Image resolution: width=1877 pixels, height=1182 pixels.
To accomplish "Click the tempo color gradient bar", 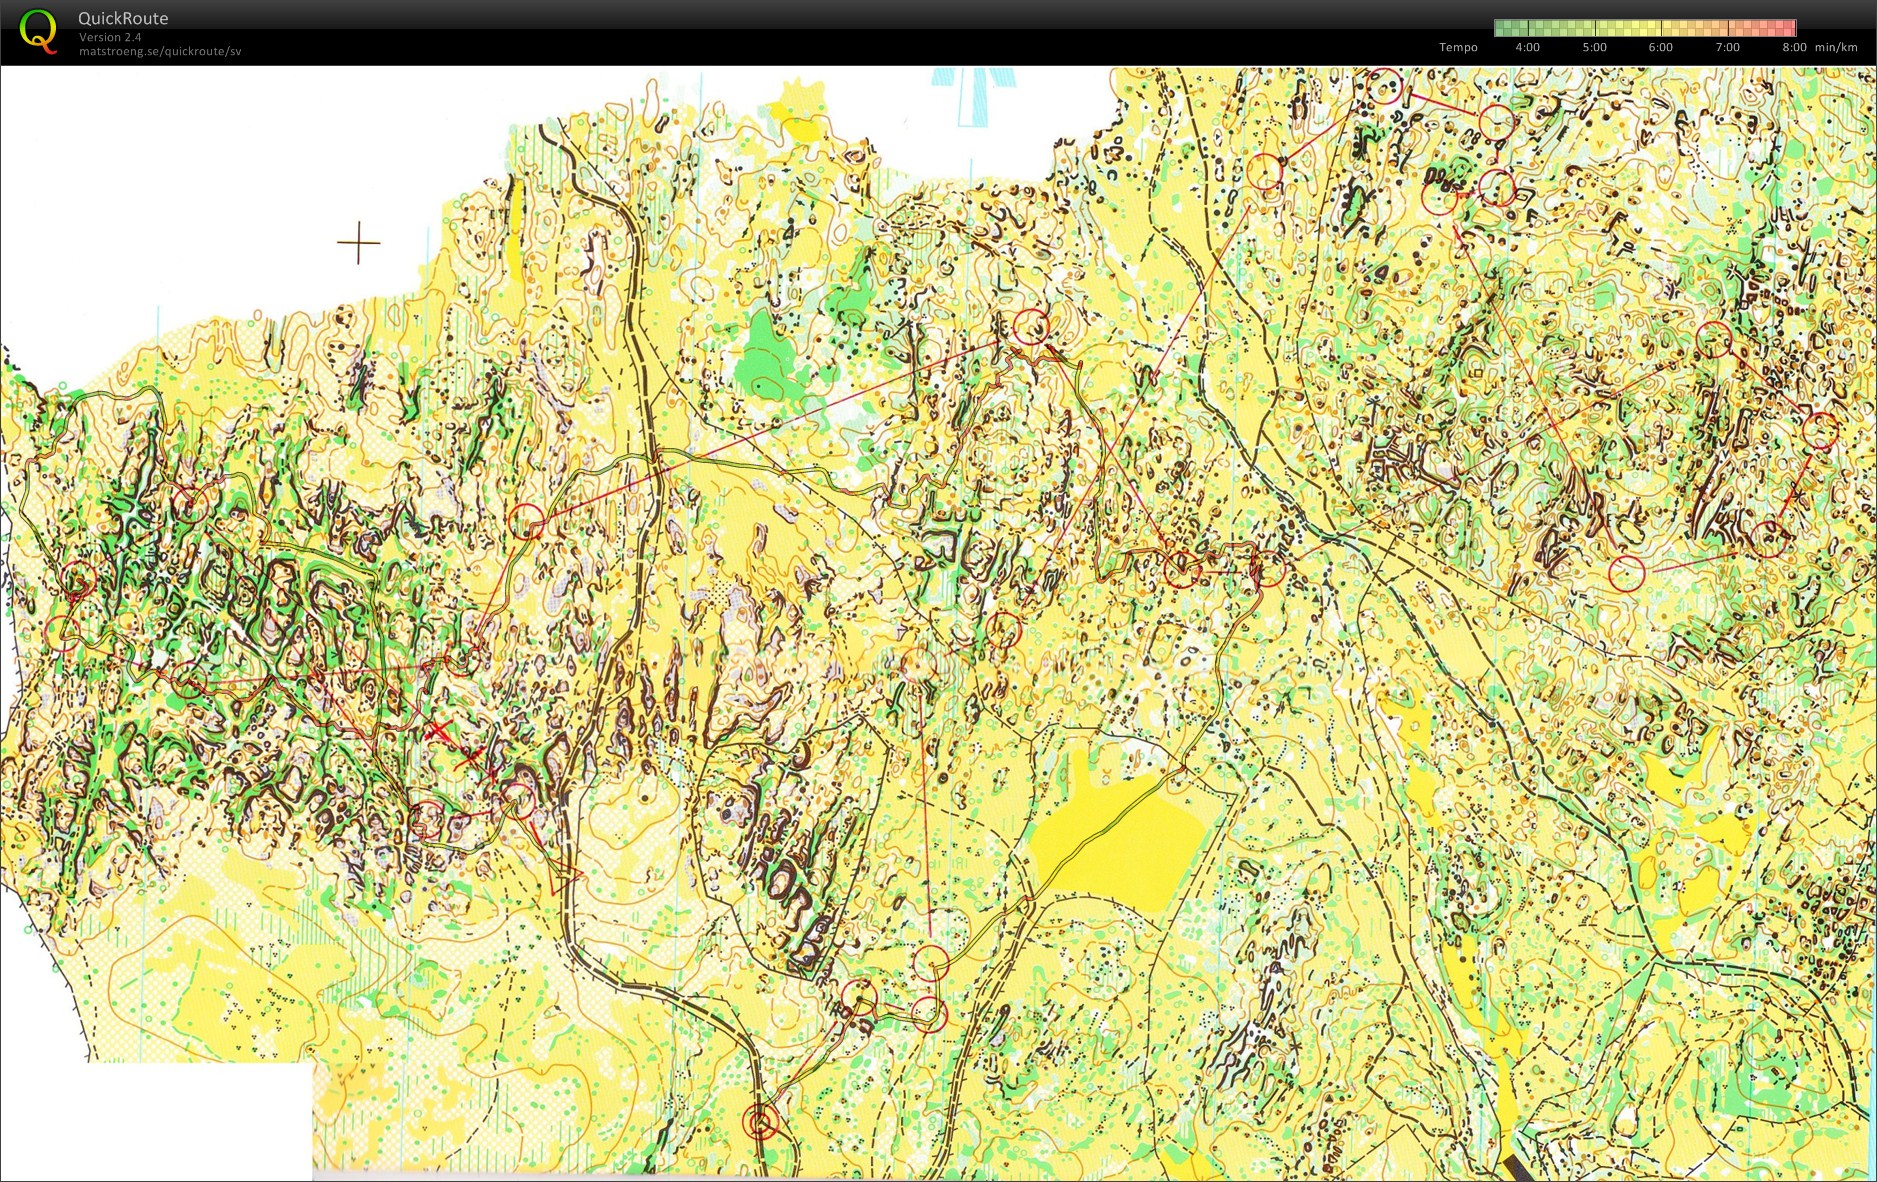I will [x=1645, y=28].
